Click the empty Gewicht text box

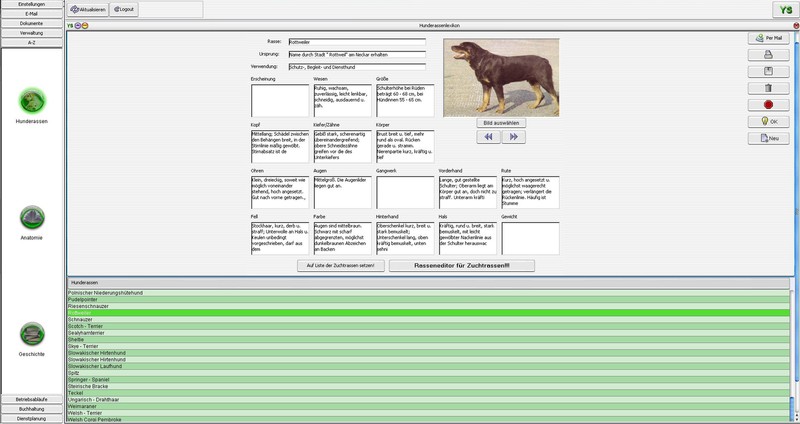[530, 238]
